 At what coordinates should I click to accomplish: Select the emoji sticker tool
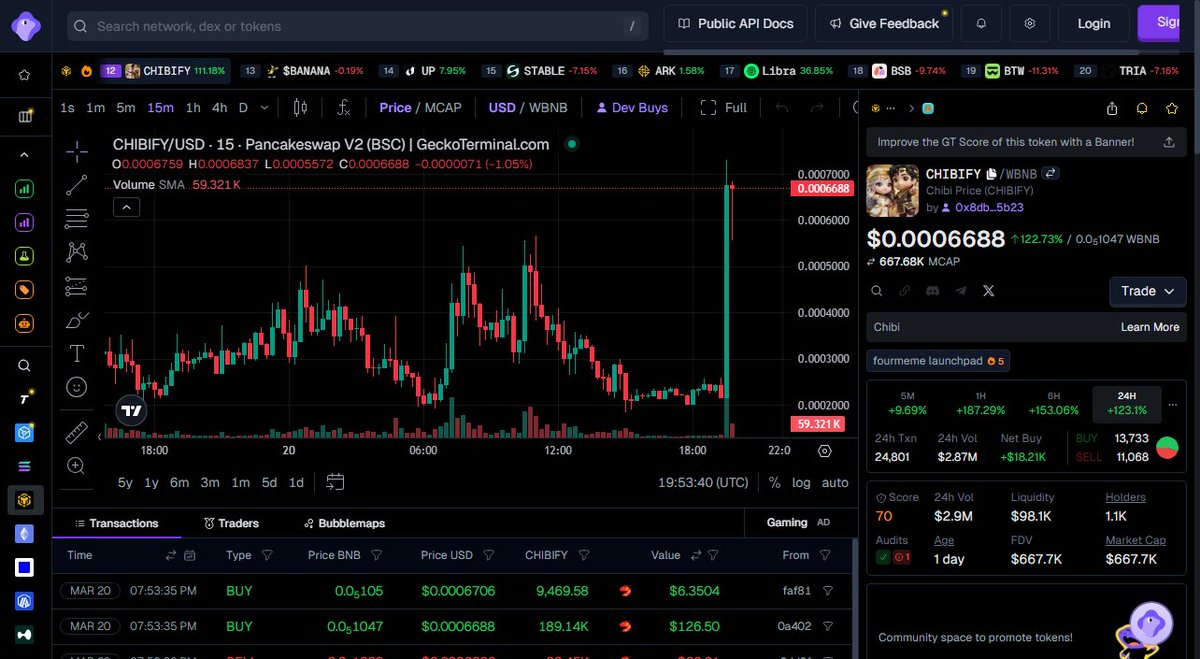pos(76,387)
